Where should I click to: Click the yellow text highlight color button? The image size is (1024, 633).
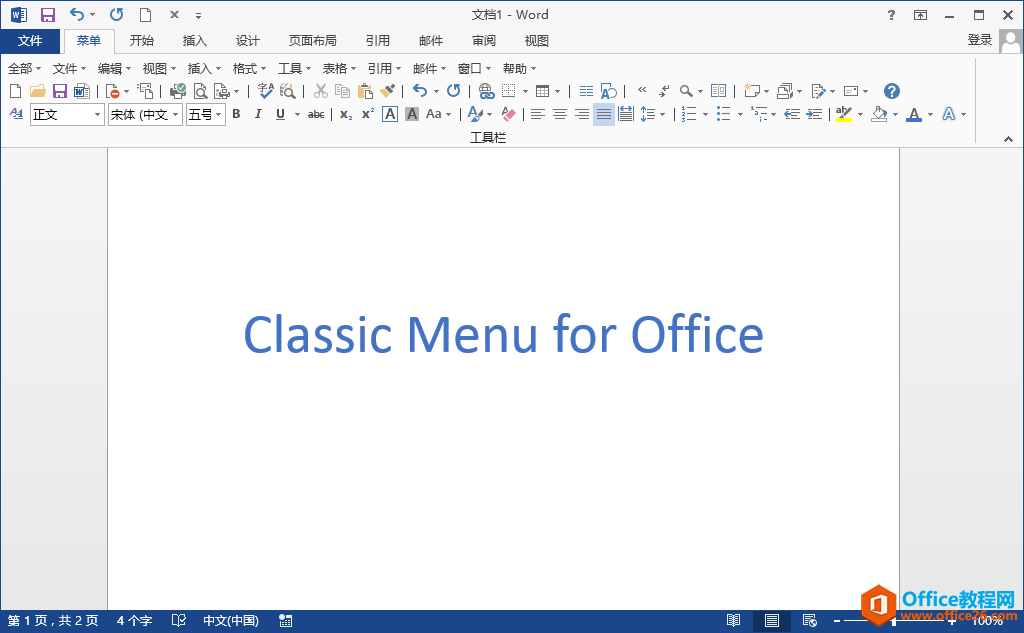(844, 114)
